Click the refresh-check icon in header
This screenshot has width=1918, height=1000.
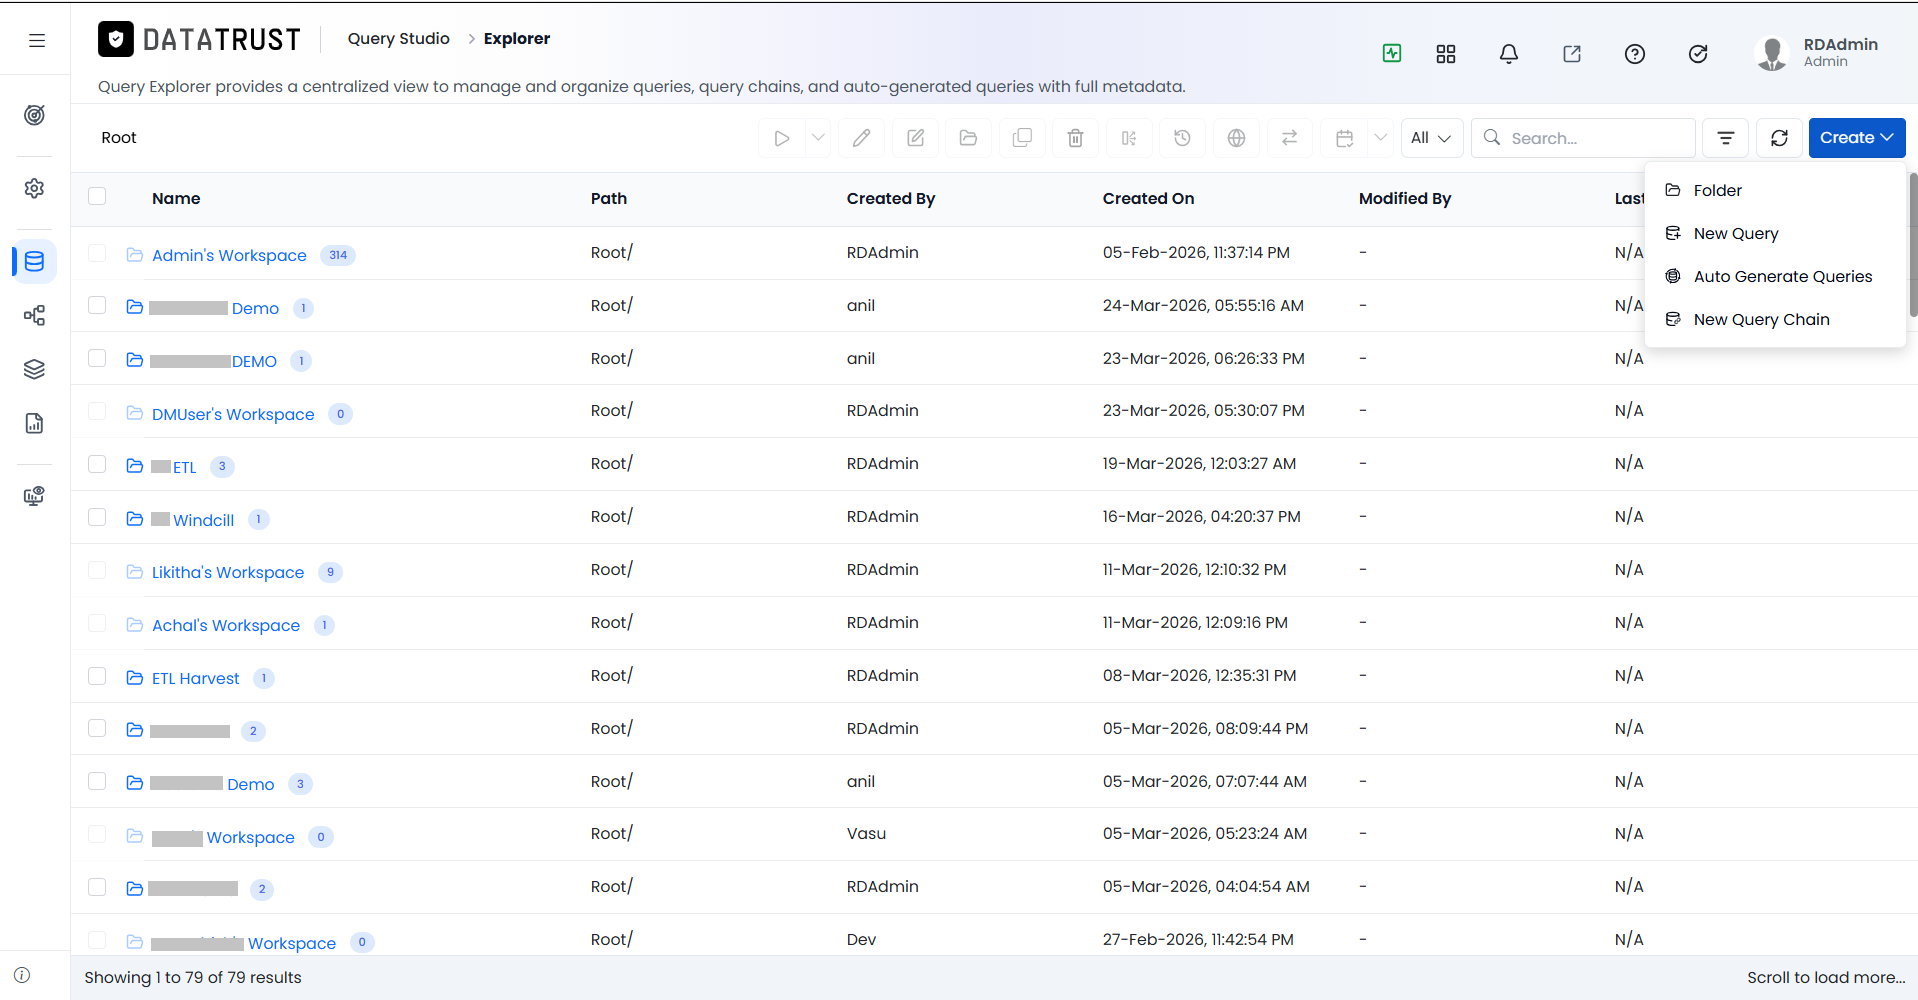coord(1698,54)
